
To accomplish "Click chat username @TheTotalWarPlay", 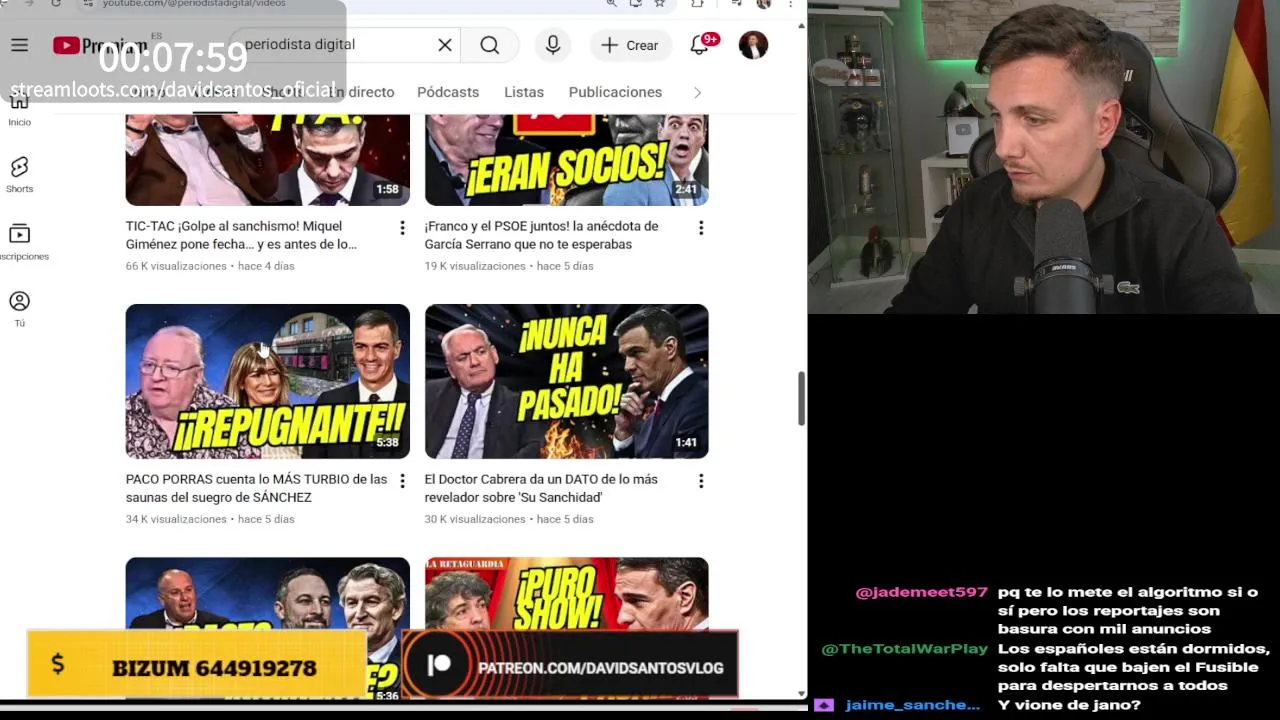I will [x=904, y=649].
